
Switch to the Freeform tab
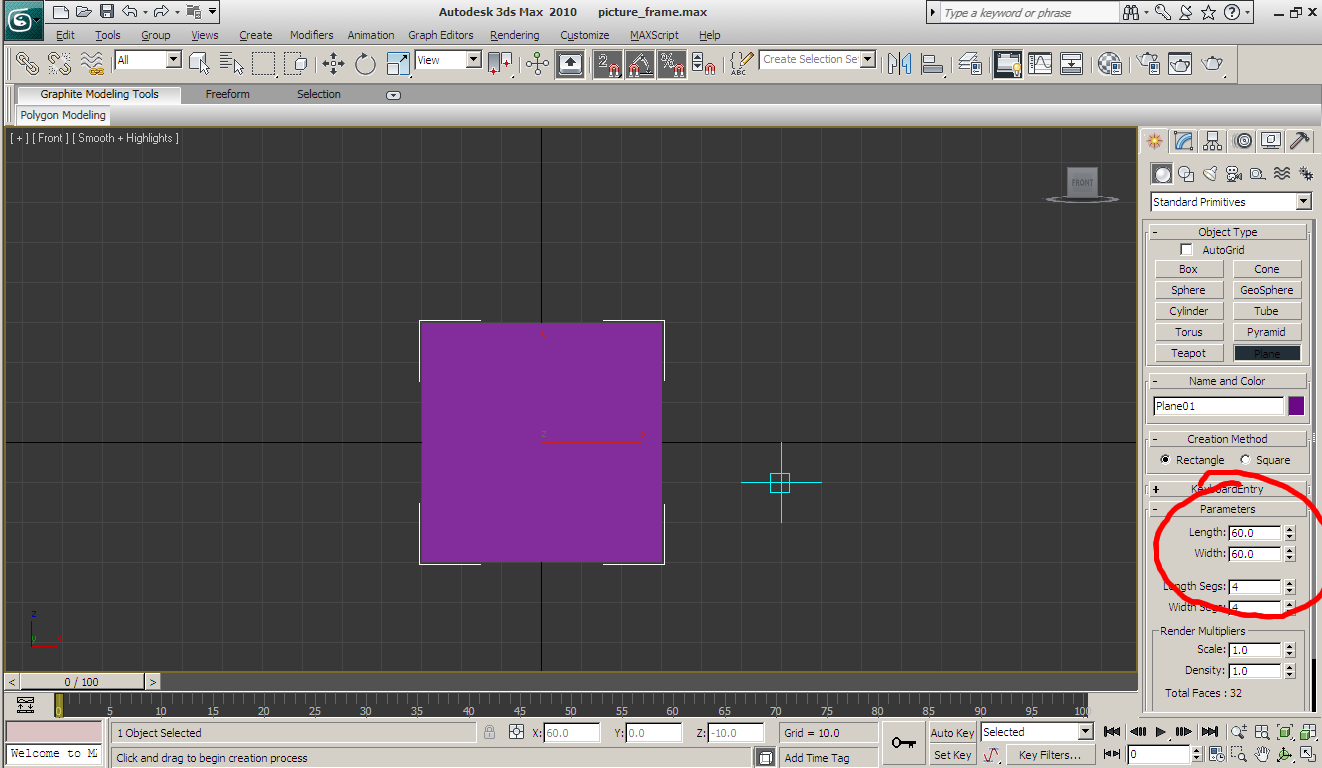(227, 94)
